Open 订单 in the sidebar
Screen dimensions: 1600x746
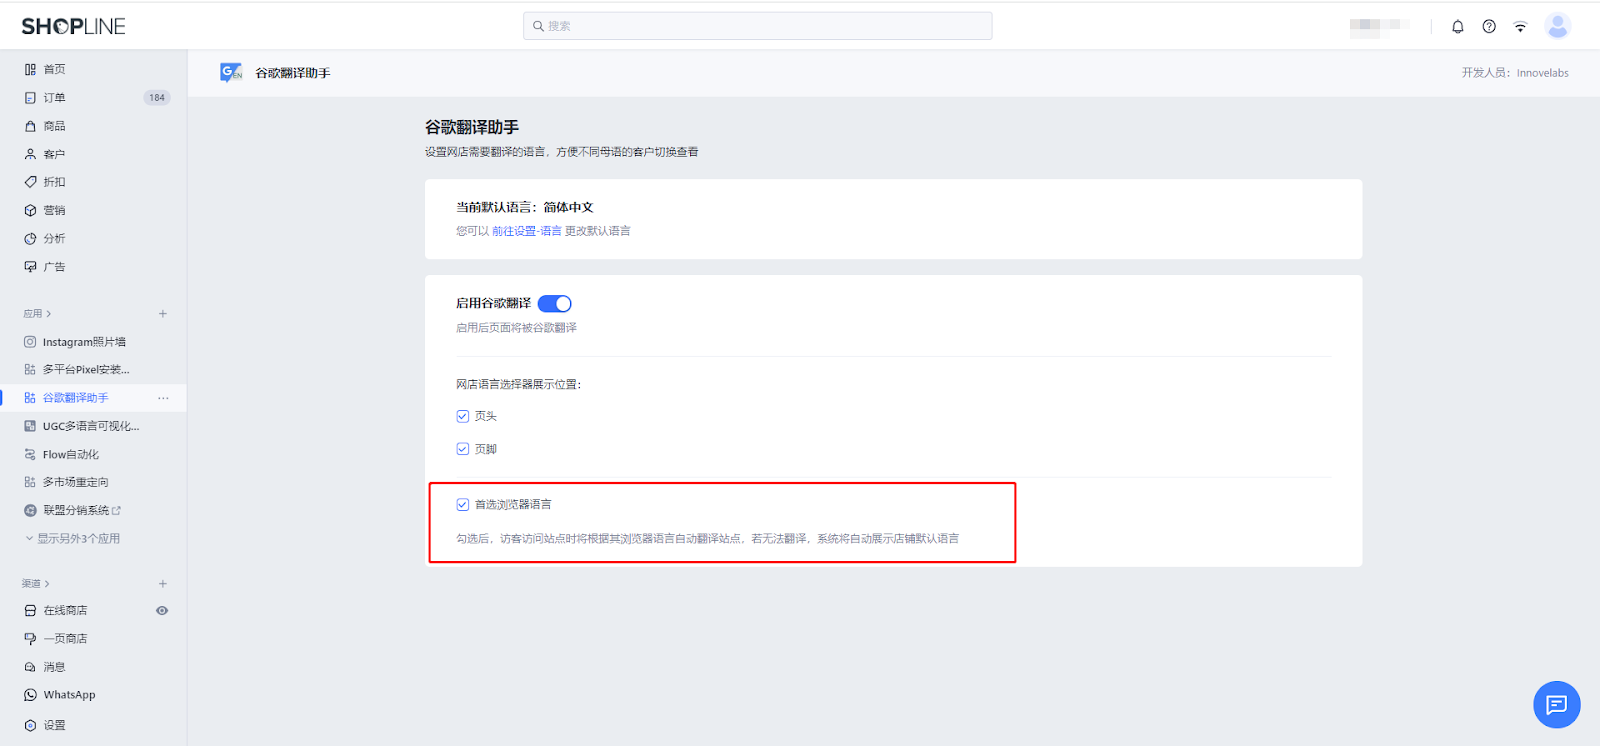(x=54, y=98)
